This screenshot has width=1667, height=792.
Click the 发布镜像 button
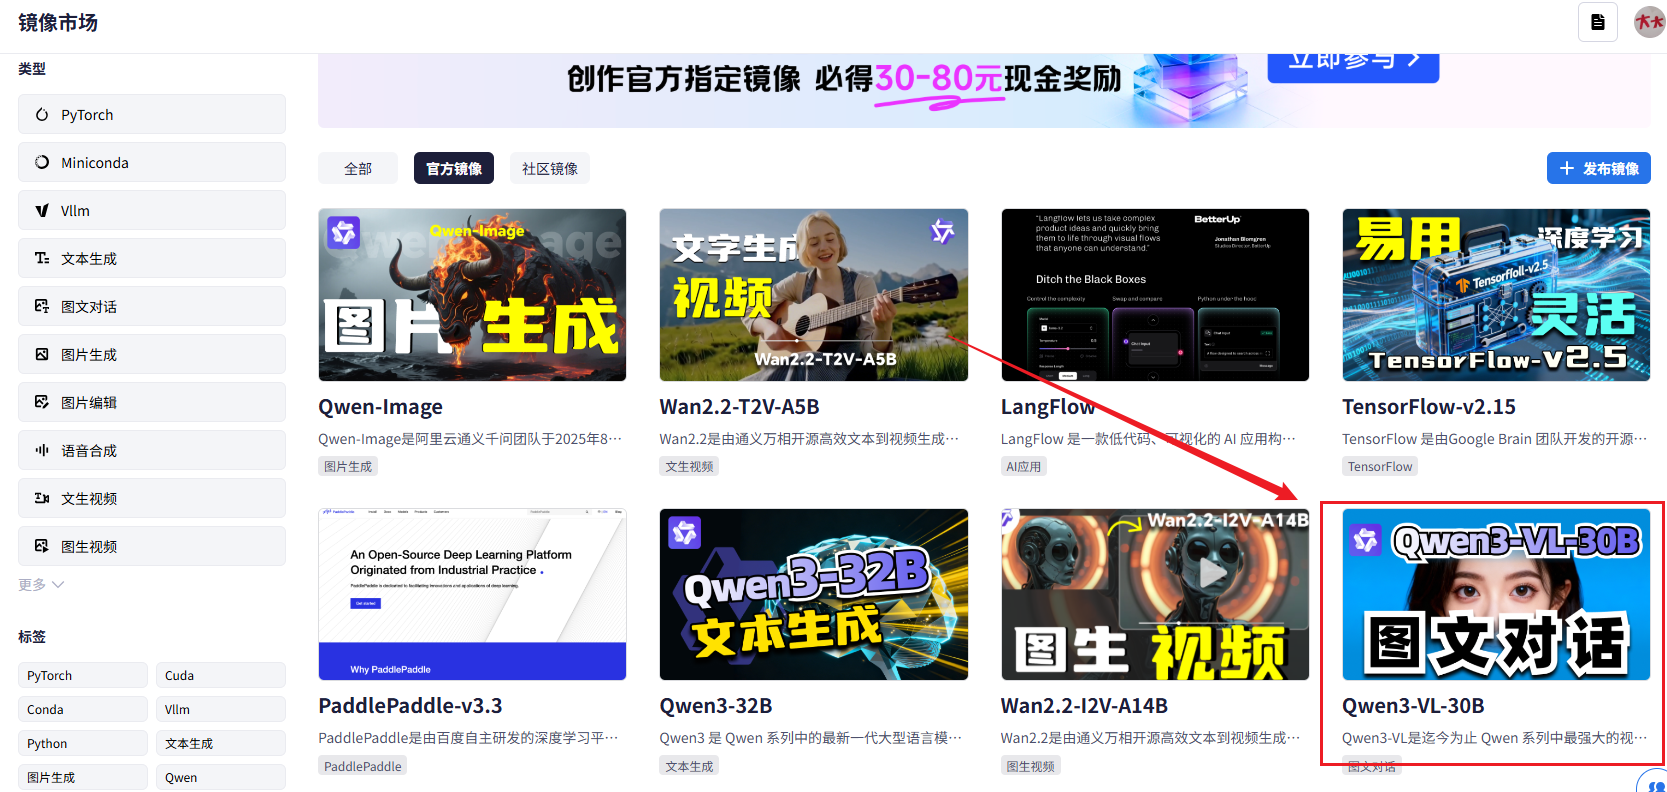1598,169
